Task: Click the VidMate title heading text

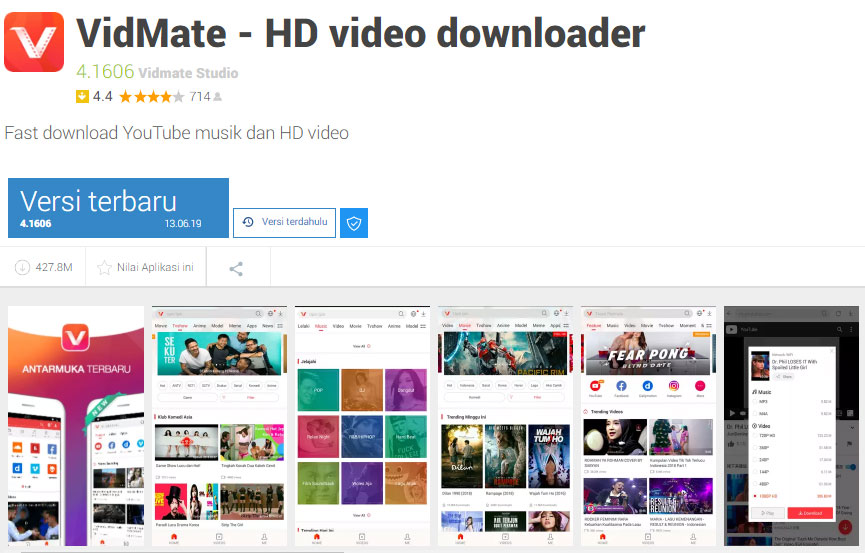Action: (361, 33)
